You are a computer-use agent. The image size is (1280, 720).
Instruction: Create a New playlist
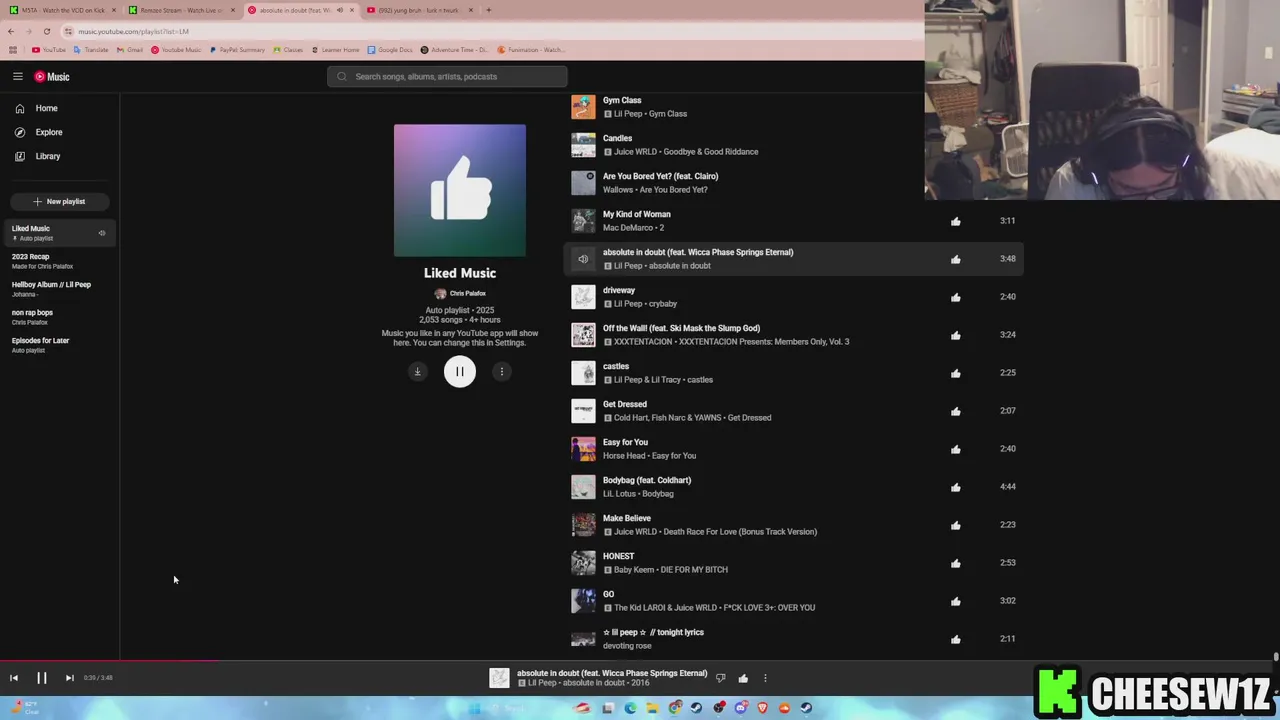point(59,201)
